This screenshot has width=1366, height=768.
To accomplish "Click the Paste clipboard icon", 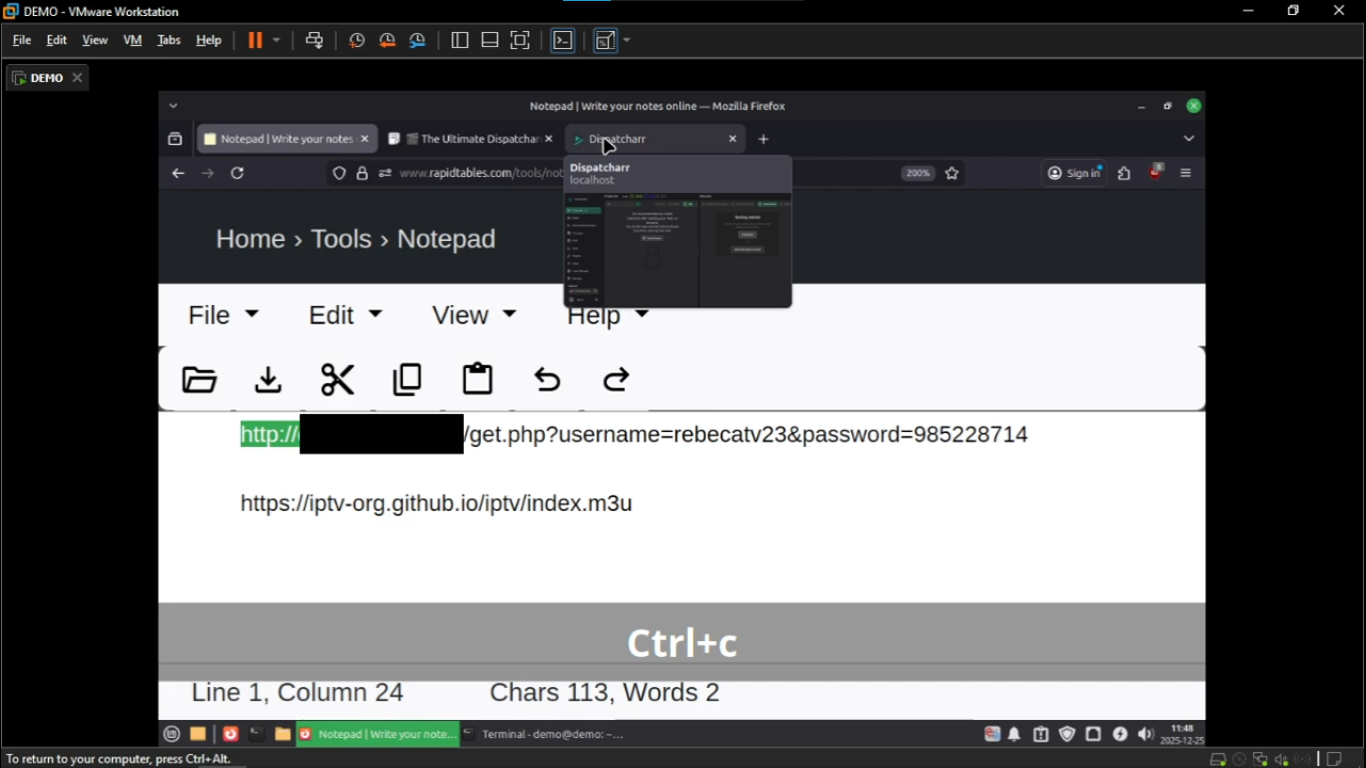I will pos(477,379).
